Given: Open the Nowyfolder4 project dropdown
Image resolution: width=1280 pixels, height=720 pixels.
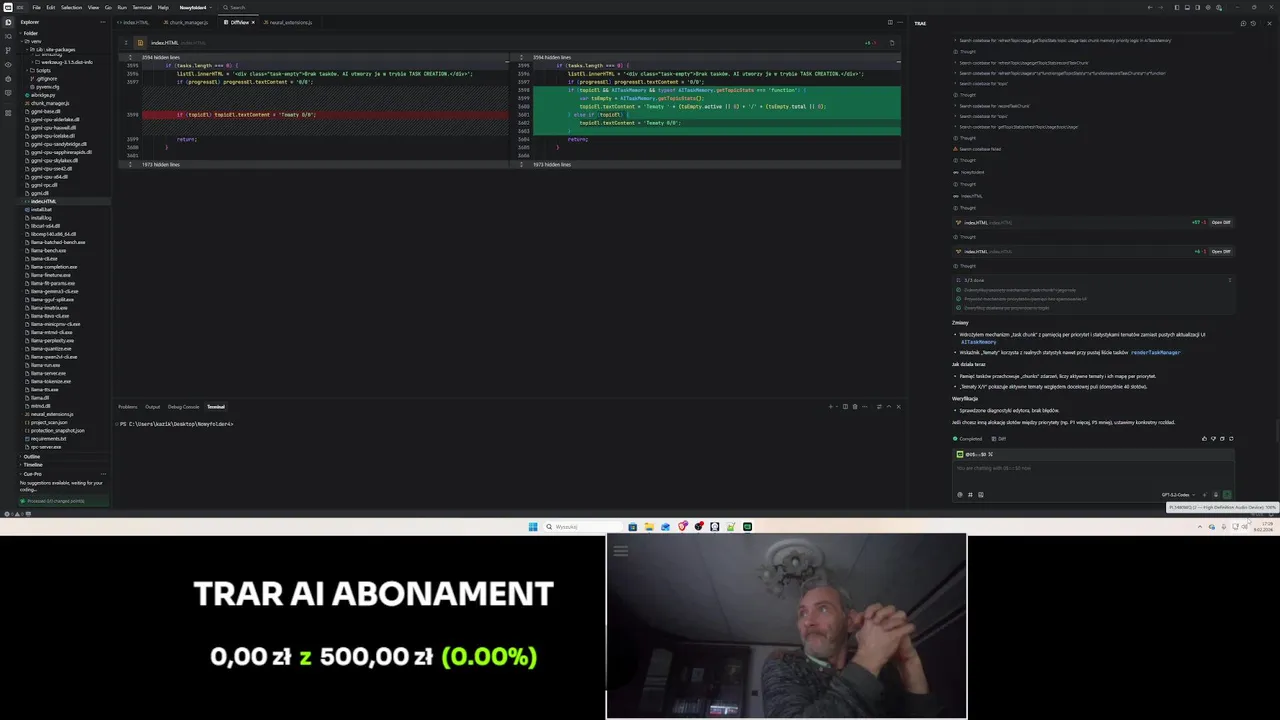Looking at the screenshot, I should 195,7.
